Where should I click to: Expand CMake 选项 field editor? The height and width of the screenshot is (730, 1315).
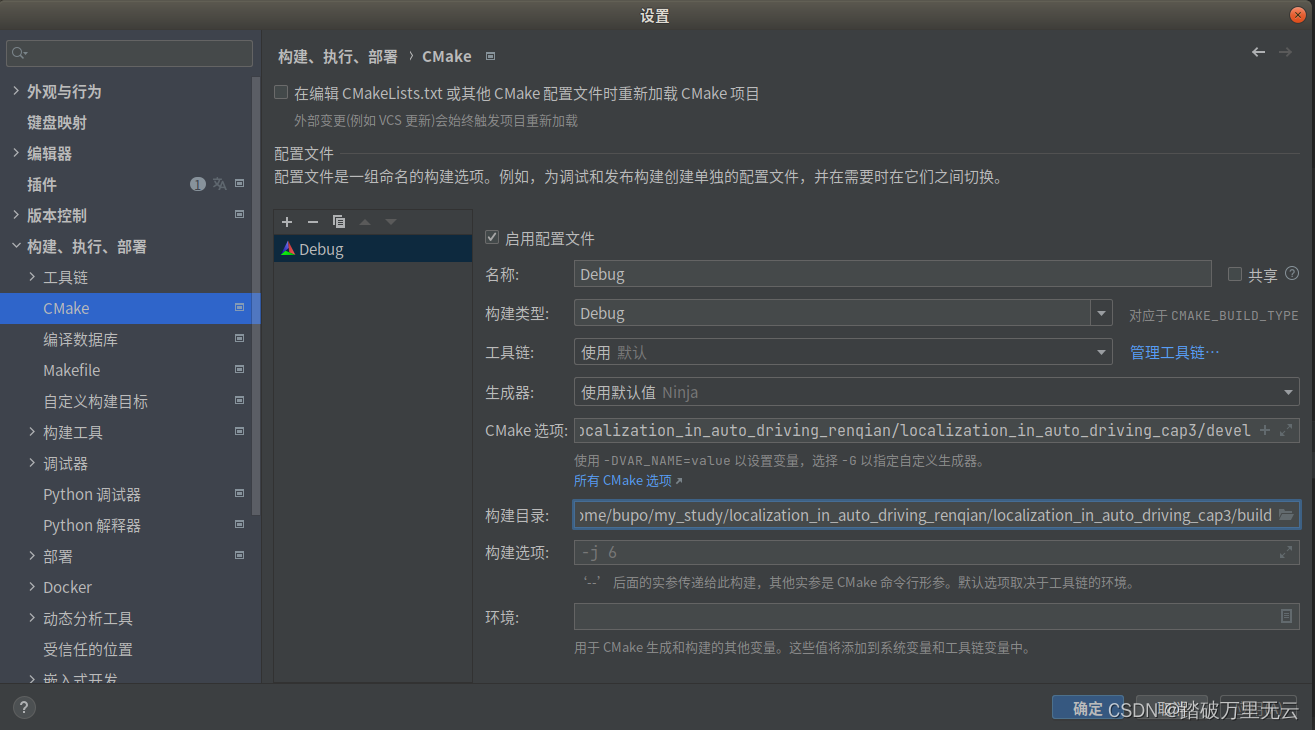coord(1287,430)
